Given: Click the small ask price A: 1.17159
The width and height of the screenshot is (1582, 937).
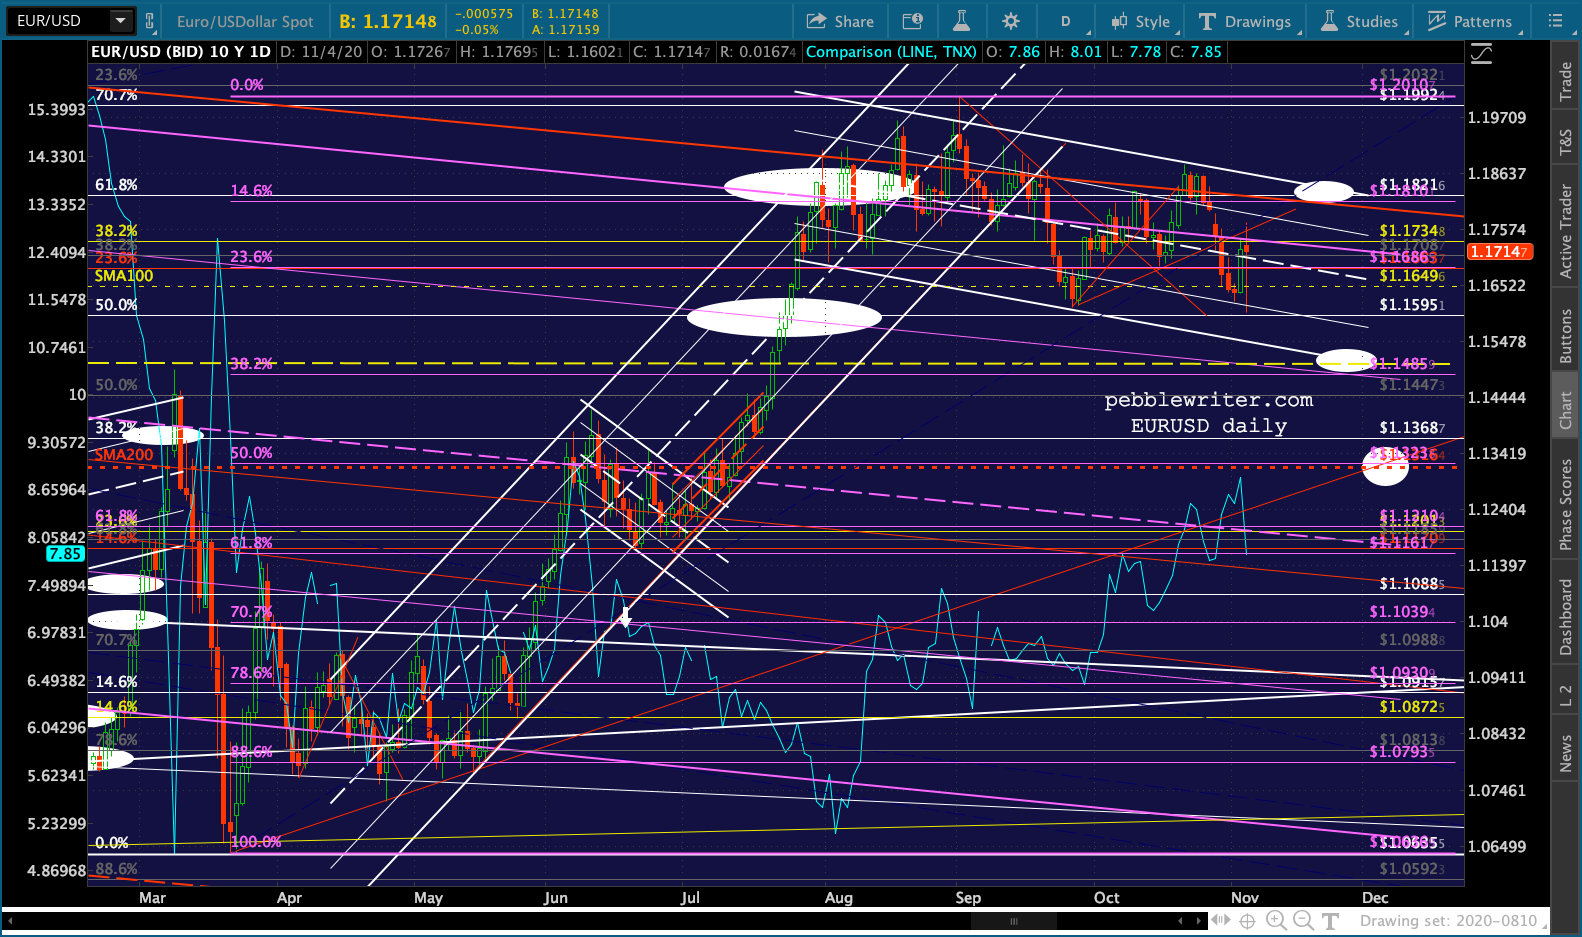Looking at the screenshot, I should point(565,30).
